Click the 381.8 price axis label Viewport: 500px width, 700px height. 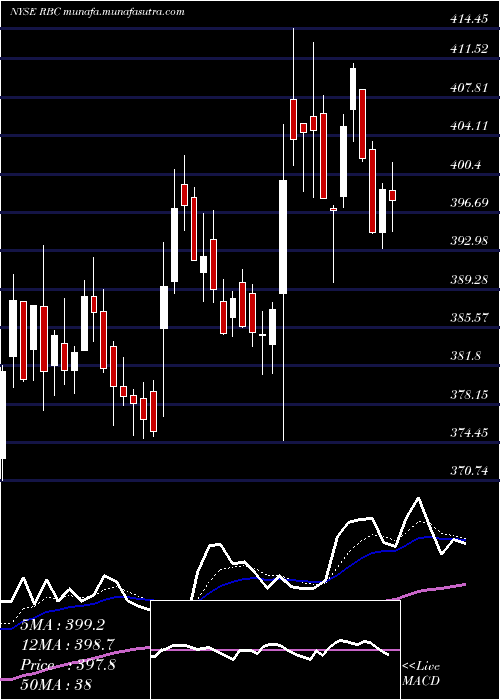point(465,356)
